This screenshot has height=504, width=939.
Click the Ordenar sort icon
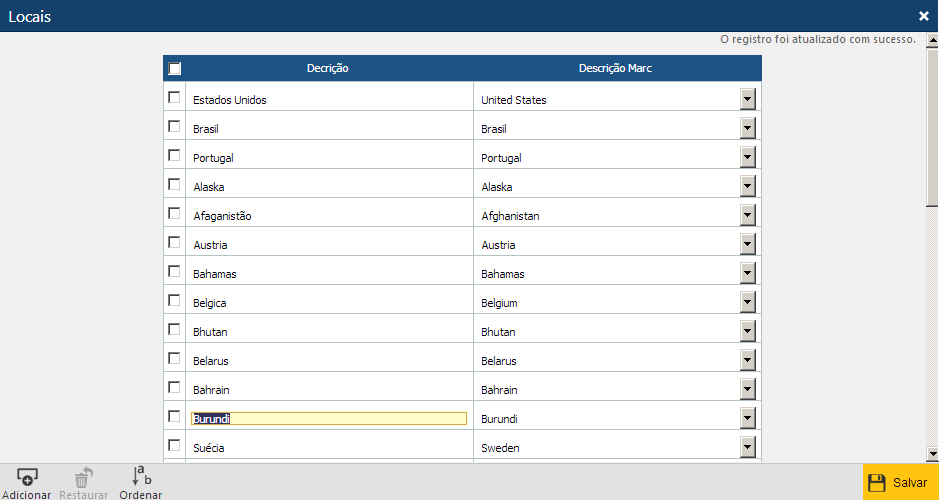(x=141, y=476)
